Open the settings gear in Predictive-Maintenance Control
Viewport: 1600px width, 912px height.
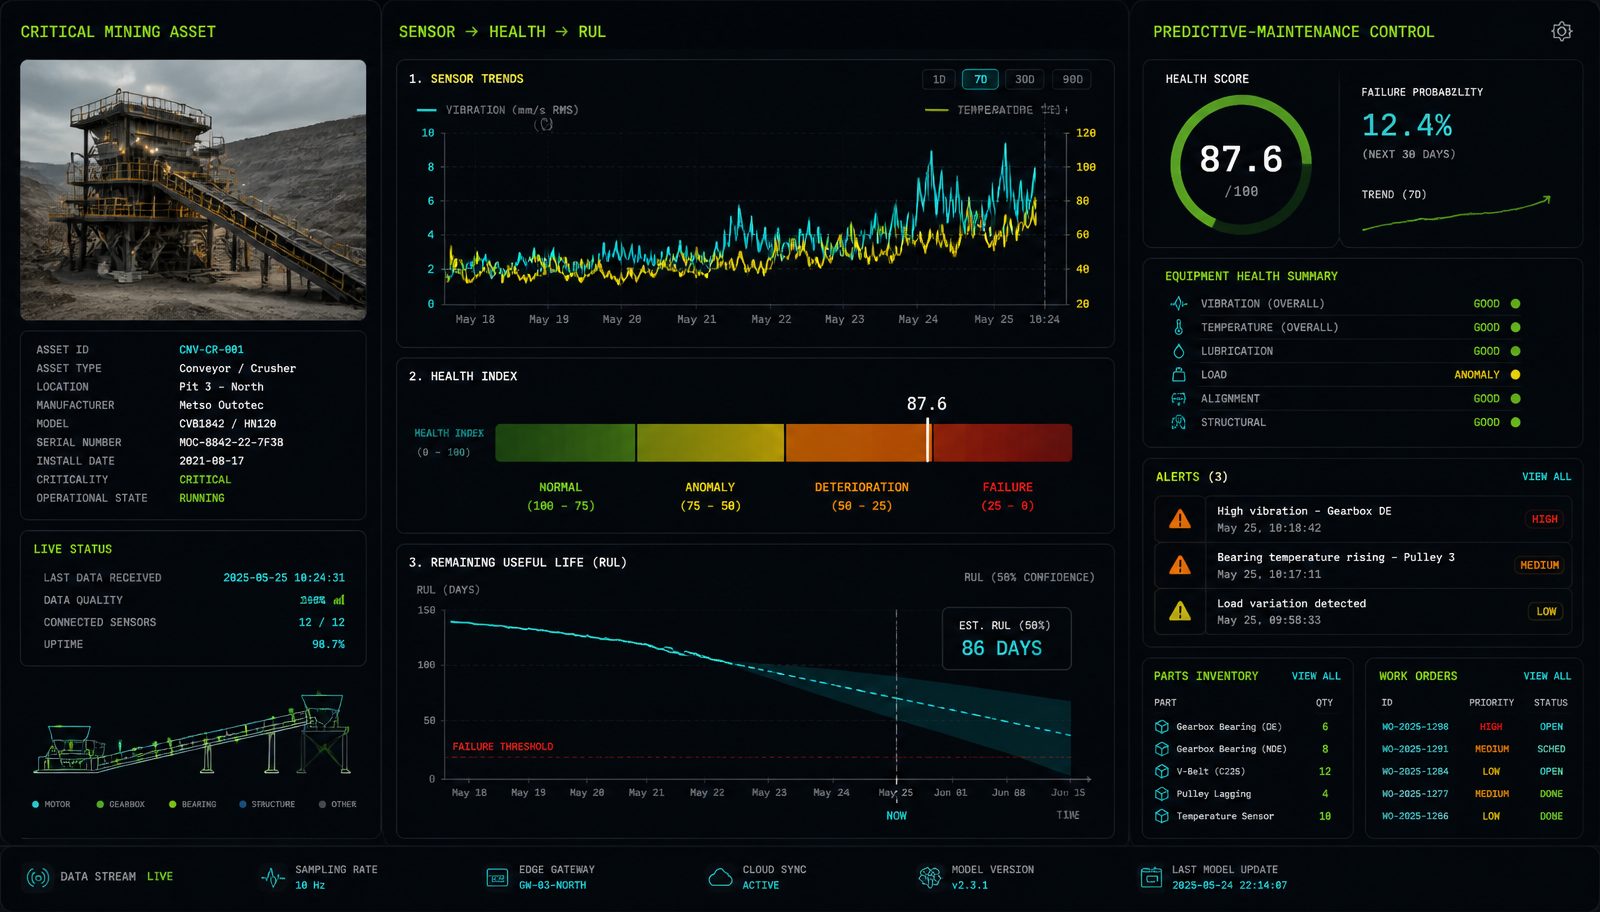point(1561,32)
